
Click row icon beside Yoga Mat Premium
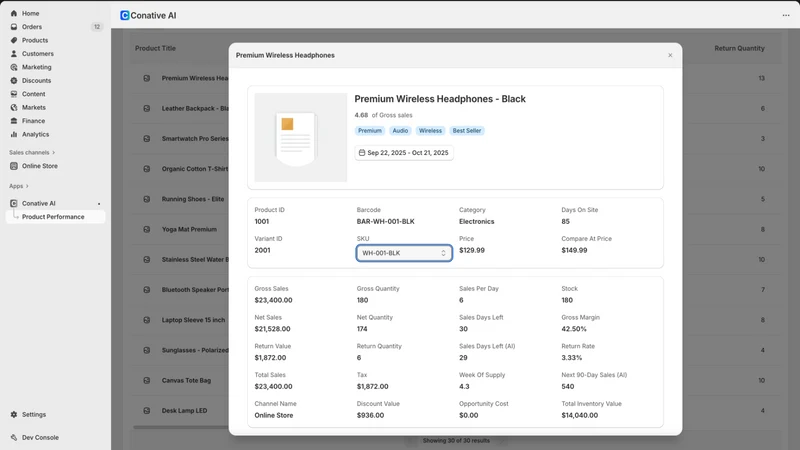(x=146, y=229)
